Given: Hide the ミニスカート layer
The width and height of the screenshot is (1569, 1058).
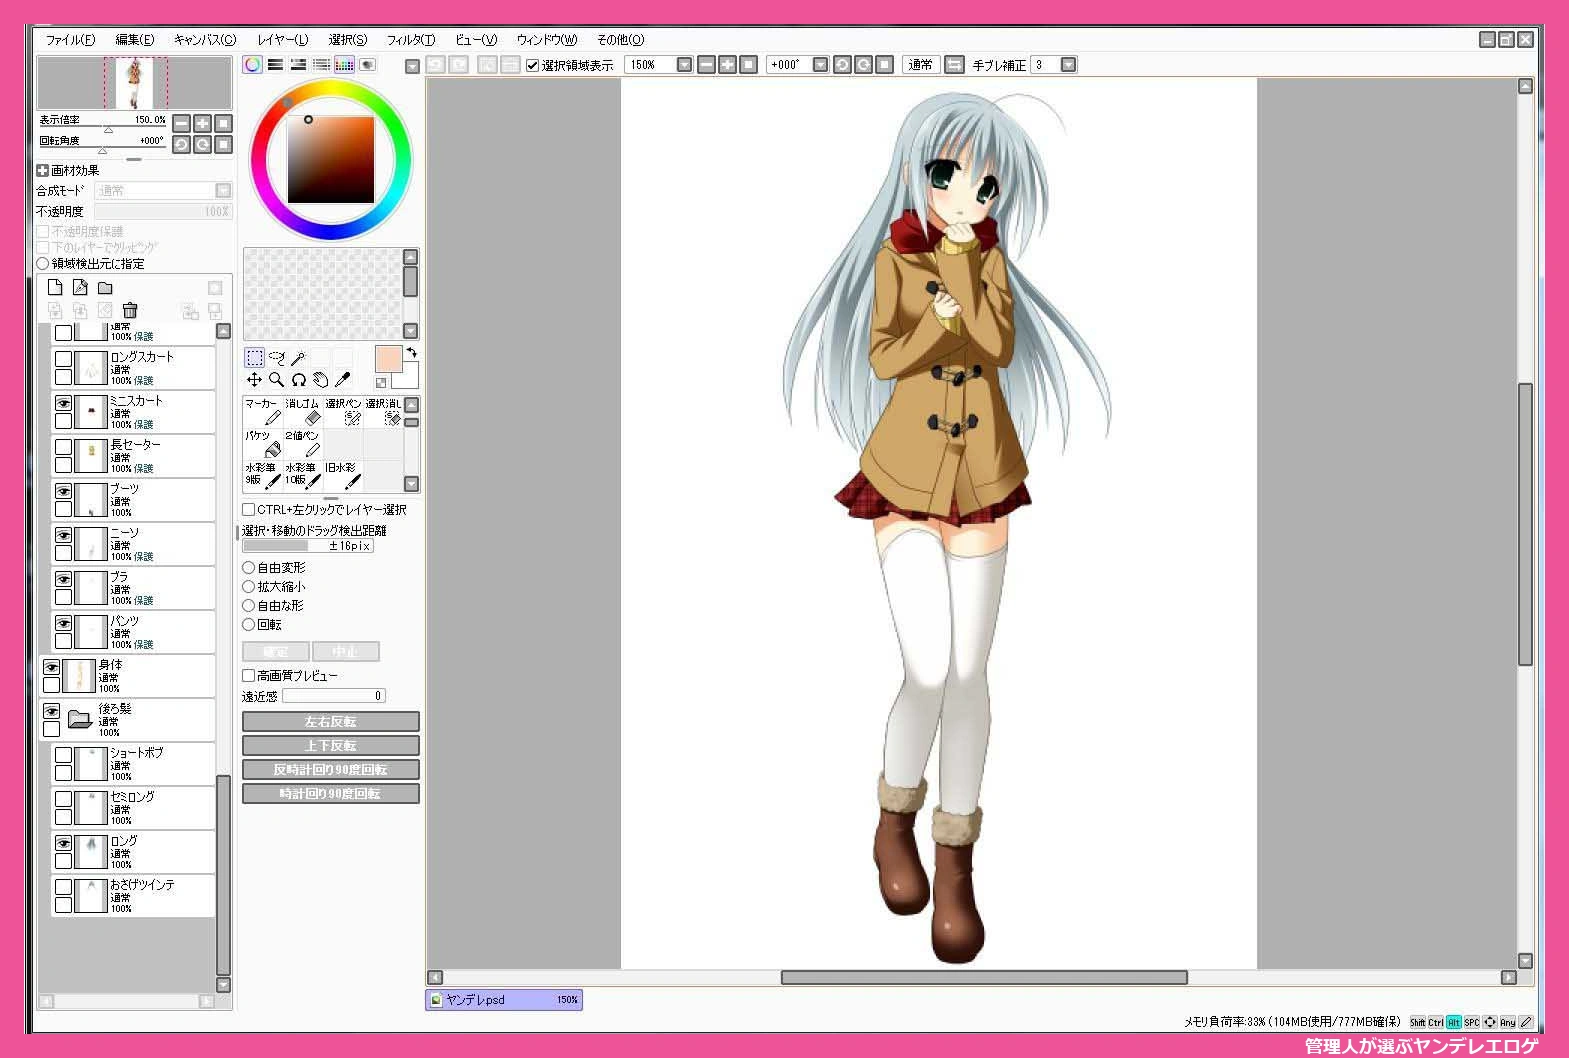Looking at the screenshot, I should (63, 403).
